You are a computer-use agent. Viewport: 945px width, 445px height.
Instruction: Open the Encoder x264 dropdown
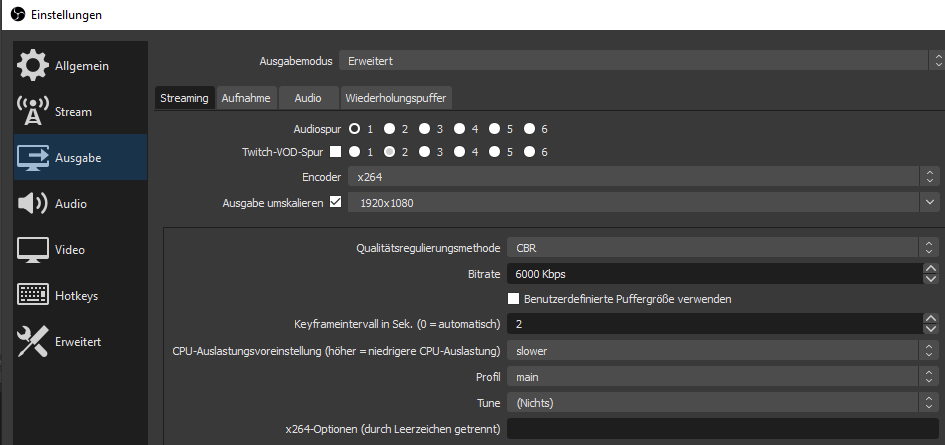(643, 177)
